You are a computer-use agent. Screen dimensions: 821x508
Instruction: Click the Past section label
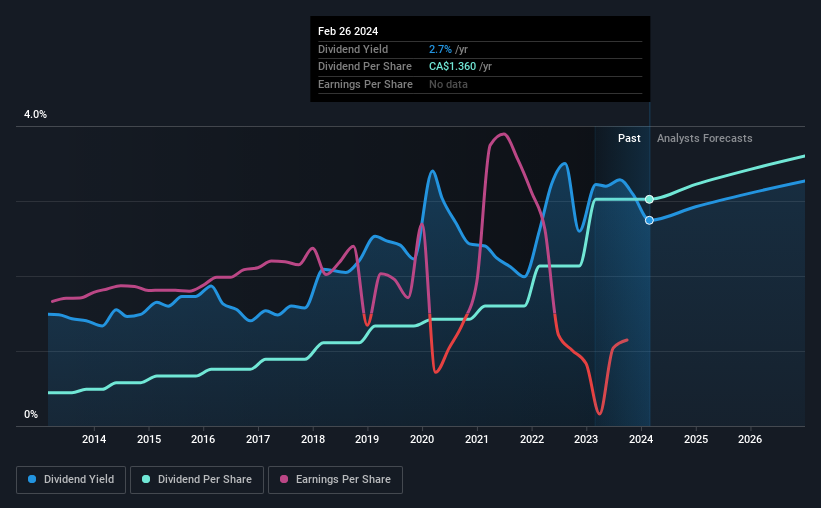tap(629, 138)
